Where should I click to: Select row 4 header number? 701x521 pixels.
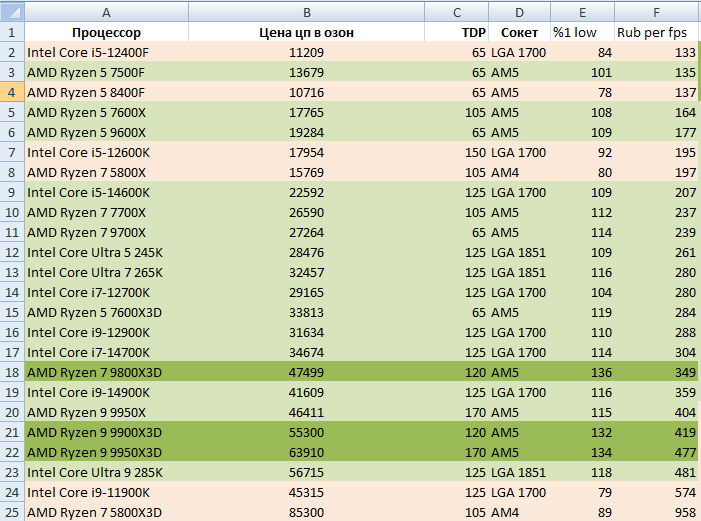12,92
